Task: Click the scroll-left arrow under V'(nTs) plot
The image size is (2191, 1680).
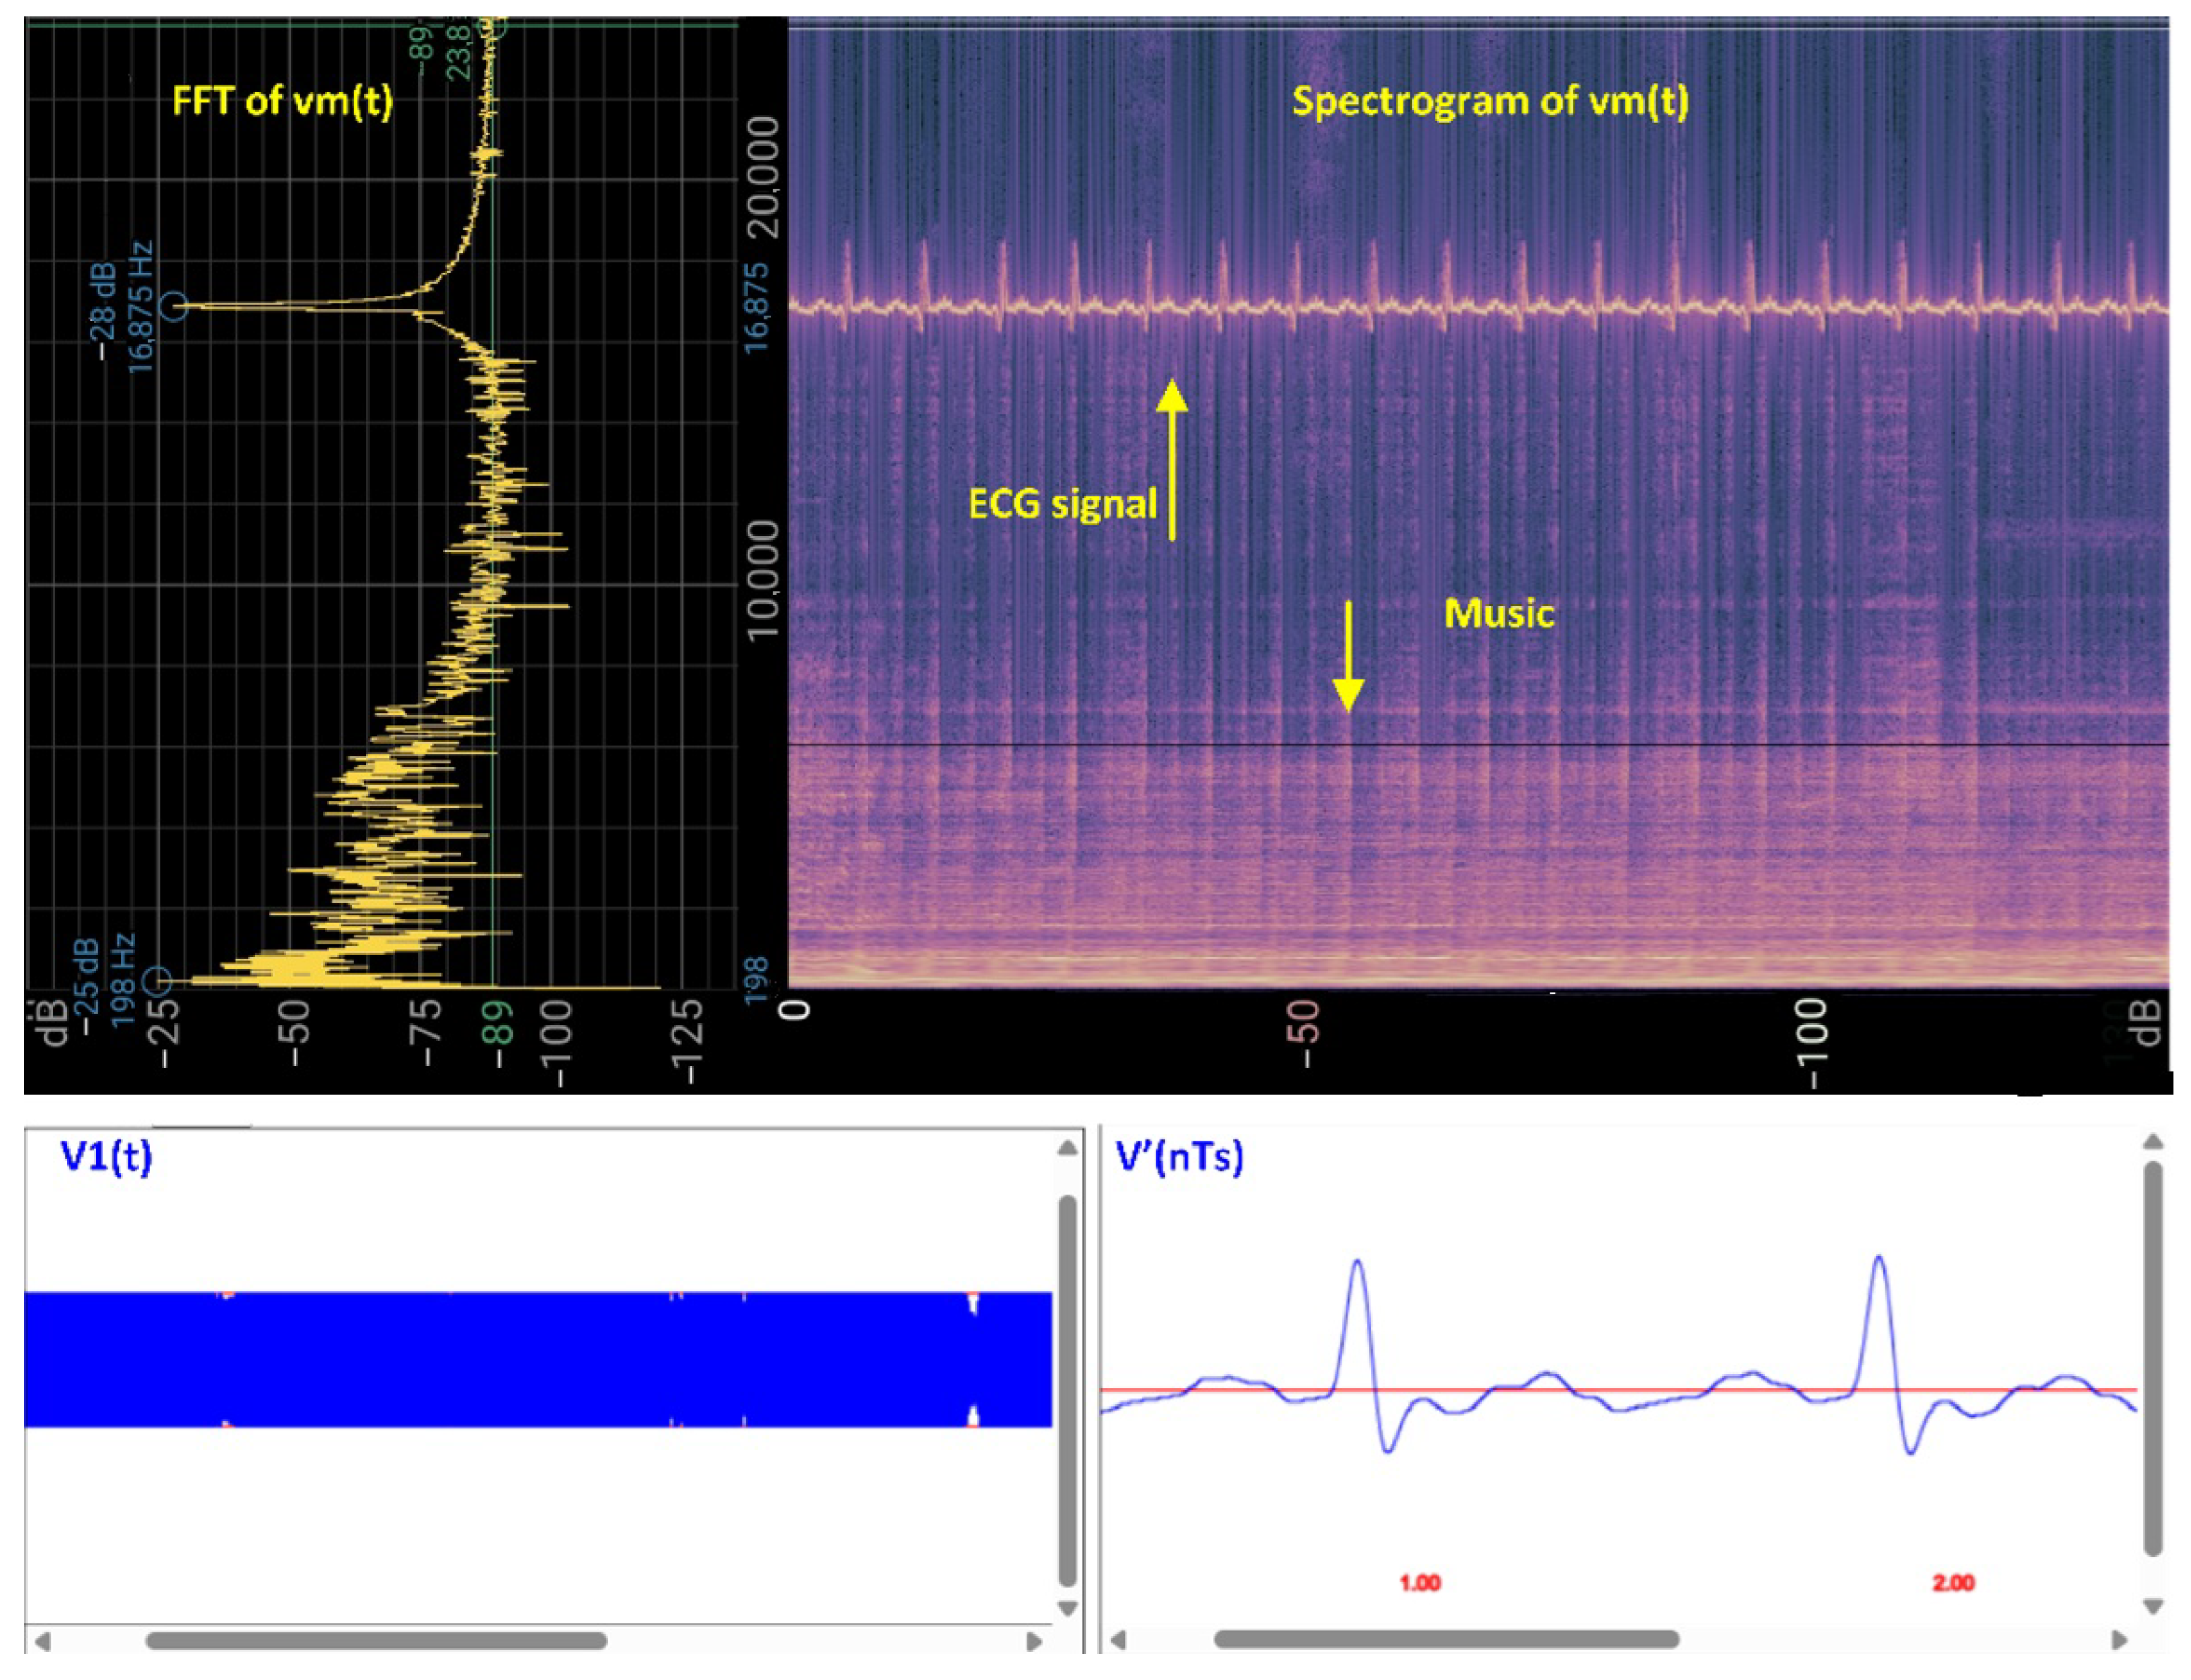Action: (1119, 1640)
